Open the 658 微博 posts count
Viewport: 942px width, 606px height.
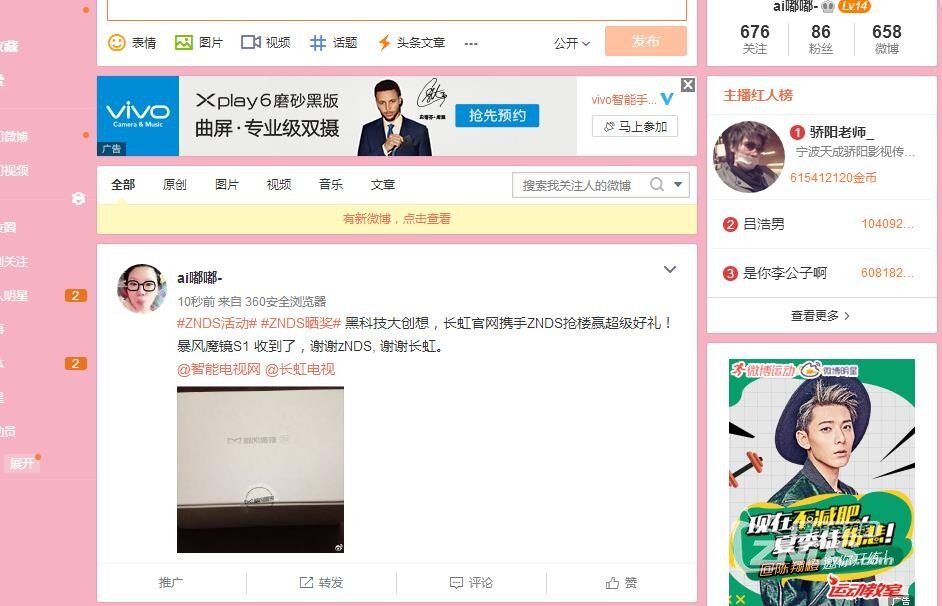(x=887, y=38)
